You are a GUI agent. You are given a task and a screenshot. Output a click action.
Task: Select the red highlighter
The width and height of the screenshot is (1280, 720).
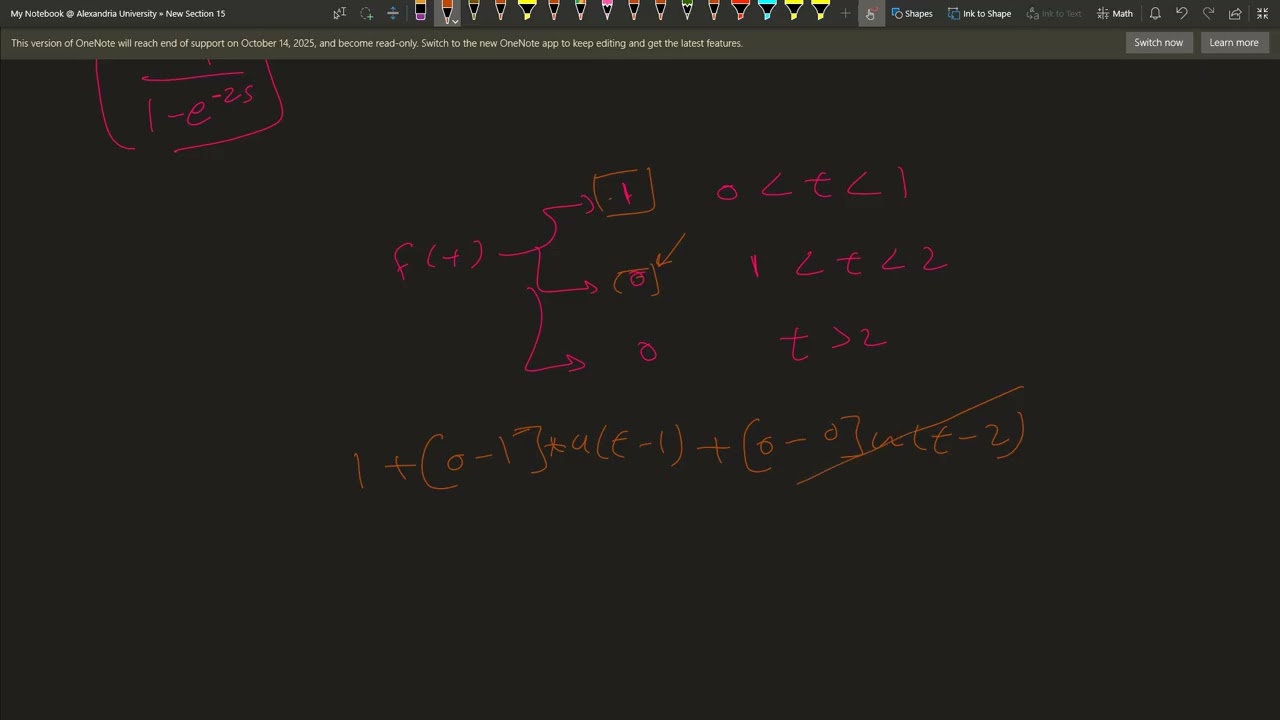tap(740, 12)
